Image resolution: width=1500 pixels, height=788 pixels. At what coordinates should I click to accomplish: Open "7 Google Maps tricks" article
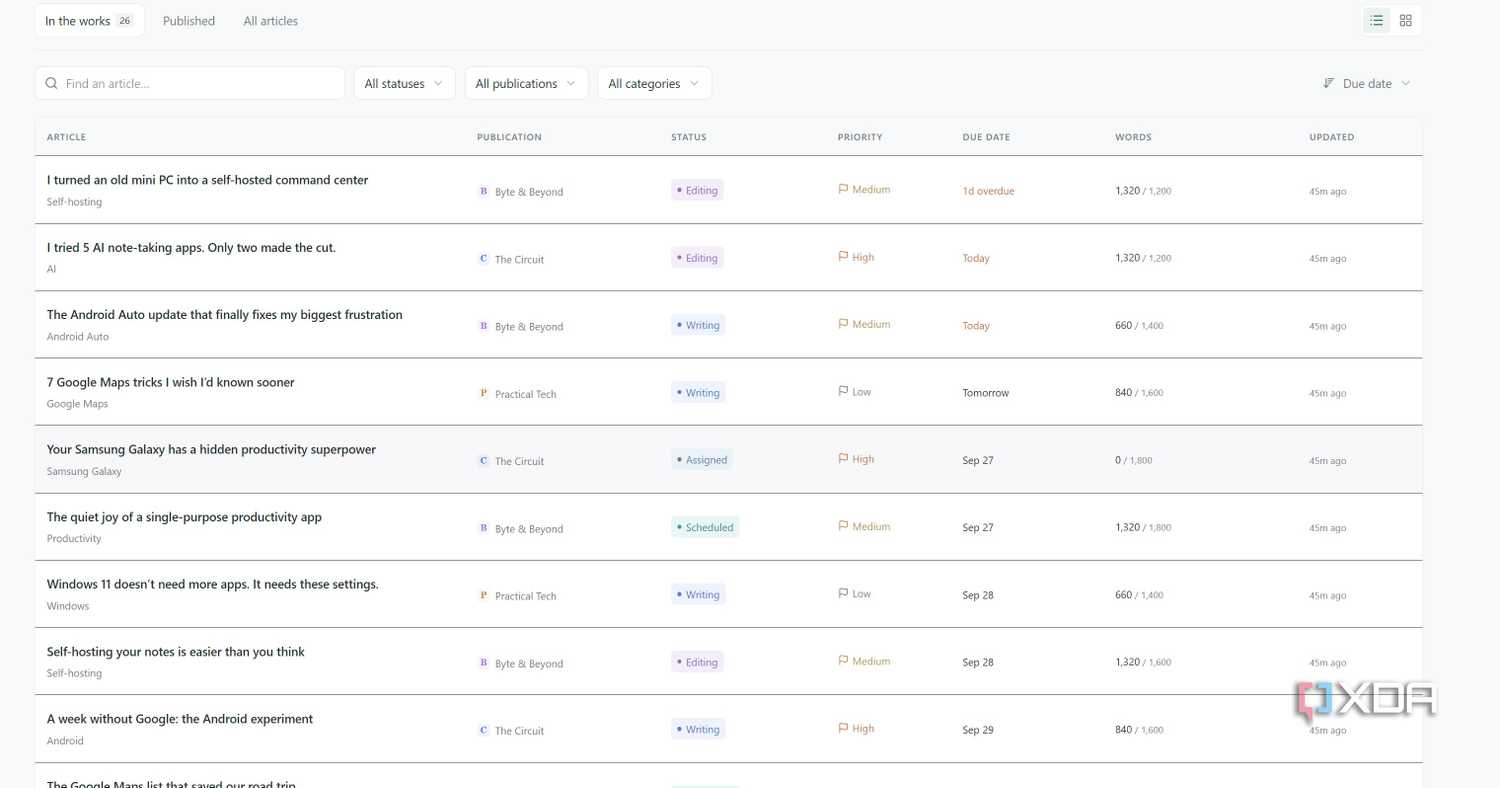pos(171,382)
